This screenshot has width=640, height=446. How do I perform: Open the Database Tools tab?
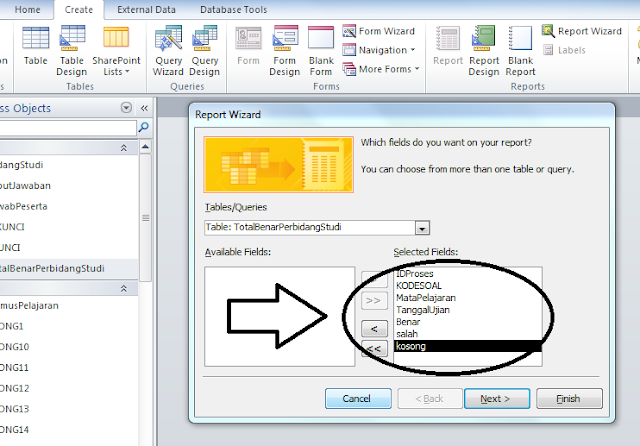point(233,9)
